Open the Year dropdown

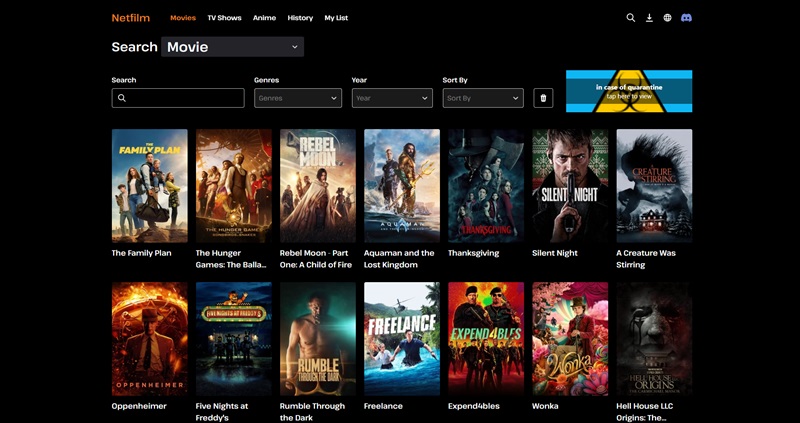pyautogui.click(x=392, y=98)
